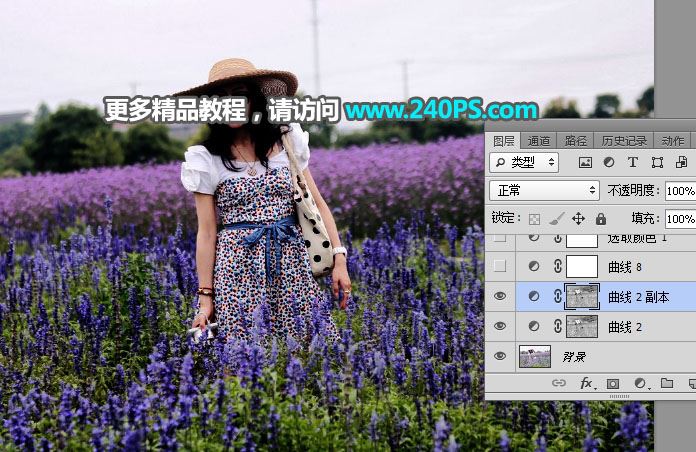Toggle lock image pixels brush icon
The width and height of the screenshot is (696, 452).
(x=557, y=218)
